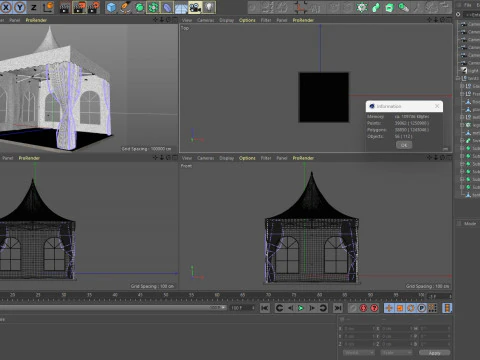The image size is (480, 360).
Task: Open ProRender menu in Perspective viewport
Action: (x=36, y=20)
